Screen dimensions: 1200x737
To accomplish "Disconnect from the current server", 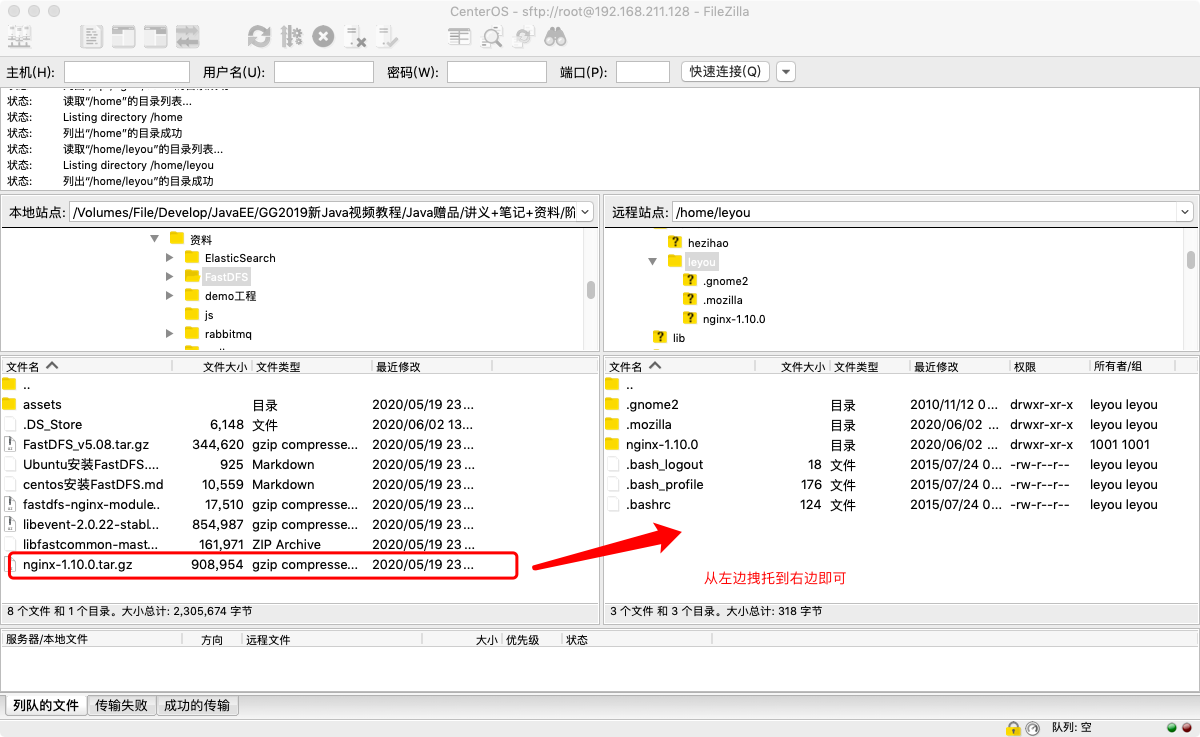I will click(x=355, y=38).
